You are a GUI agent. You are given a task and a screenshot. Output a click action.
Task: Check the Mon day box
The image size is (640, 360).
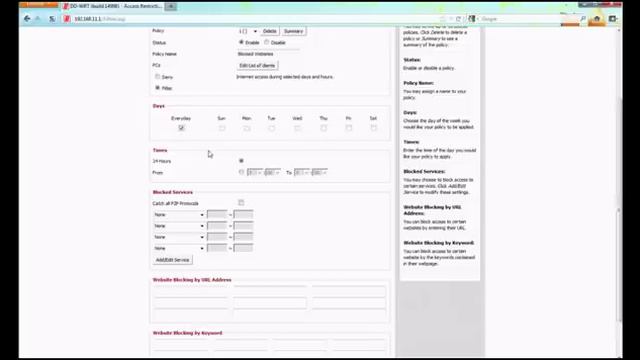tap(247, 128)
